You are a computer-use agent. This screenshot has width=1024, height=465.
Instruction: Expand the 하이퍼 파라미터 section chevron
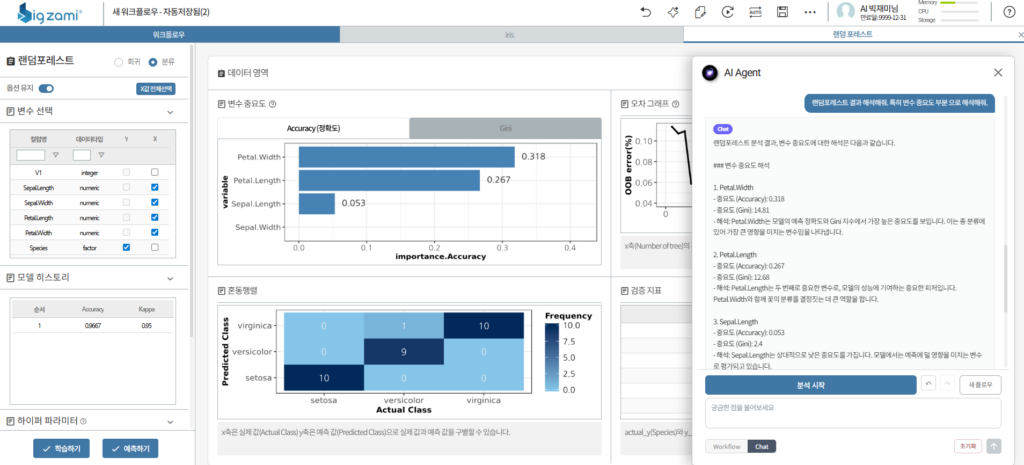pyautogui.click(x=170, y=421)
